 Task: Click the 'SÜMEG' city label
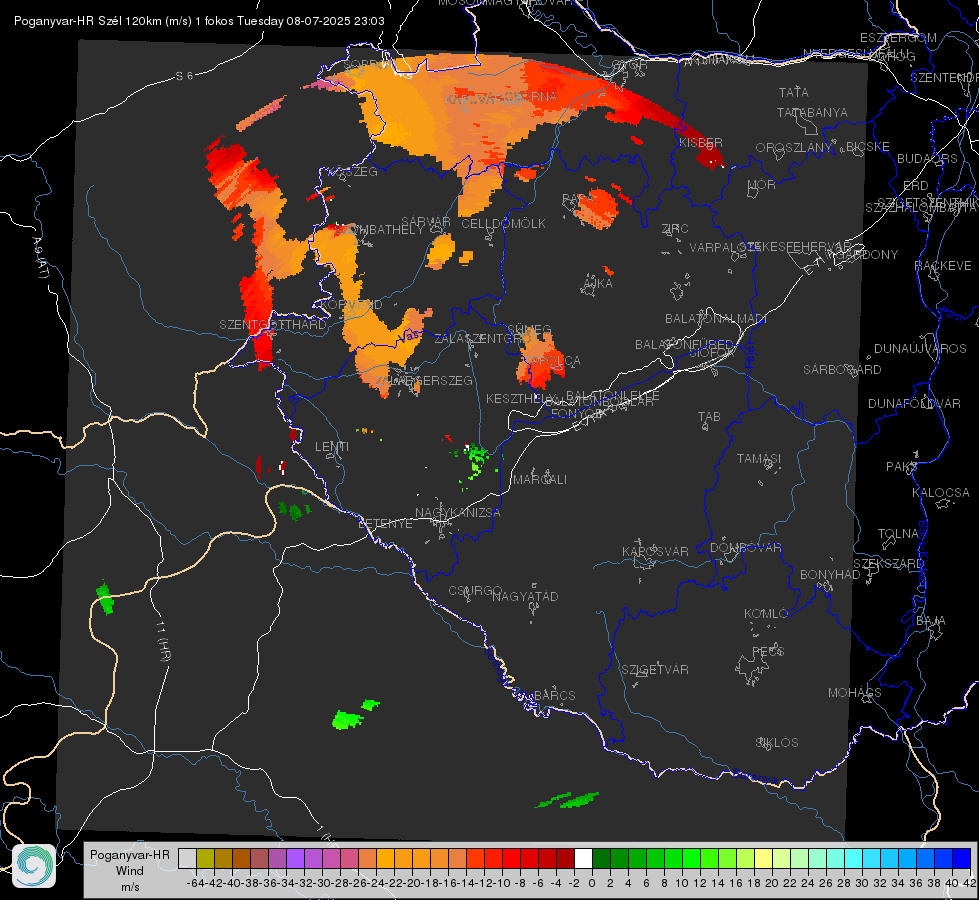coord(529,329)
